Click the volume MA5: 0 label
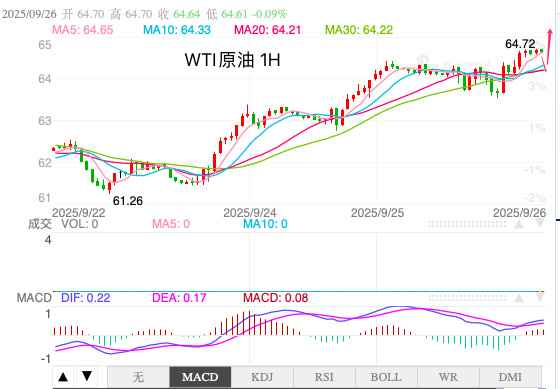Screen dimensions: 560x389 tap(171, 224)
